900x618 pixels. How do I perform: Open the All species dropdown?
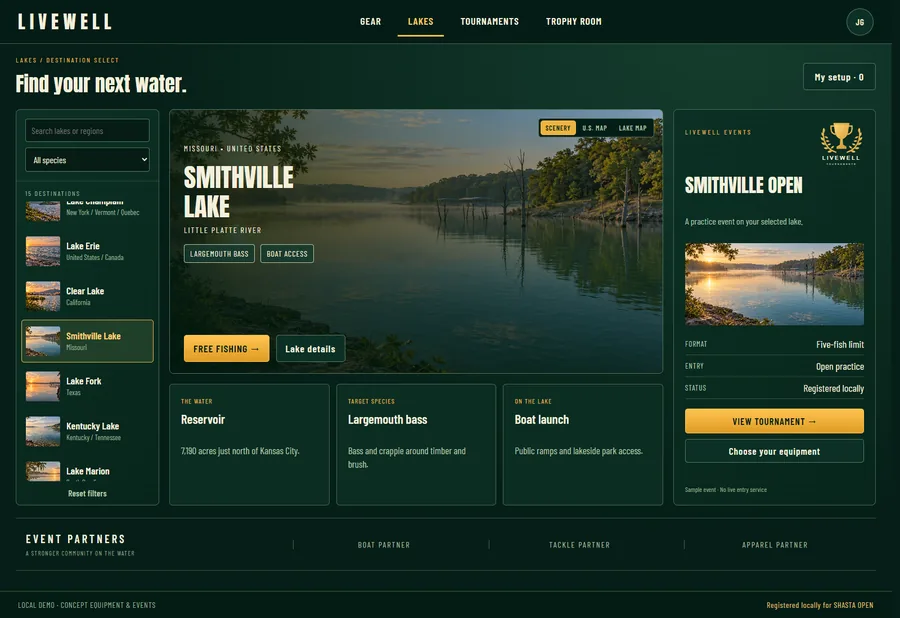87,160
